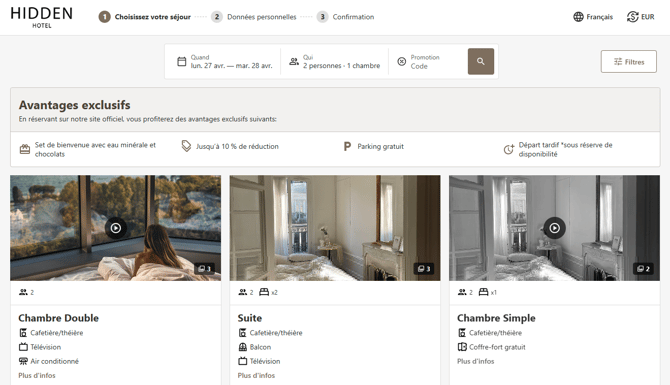Click the text Jusqu'à 10 % de réduction

(237, 146)
